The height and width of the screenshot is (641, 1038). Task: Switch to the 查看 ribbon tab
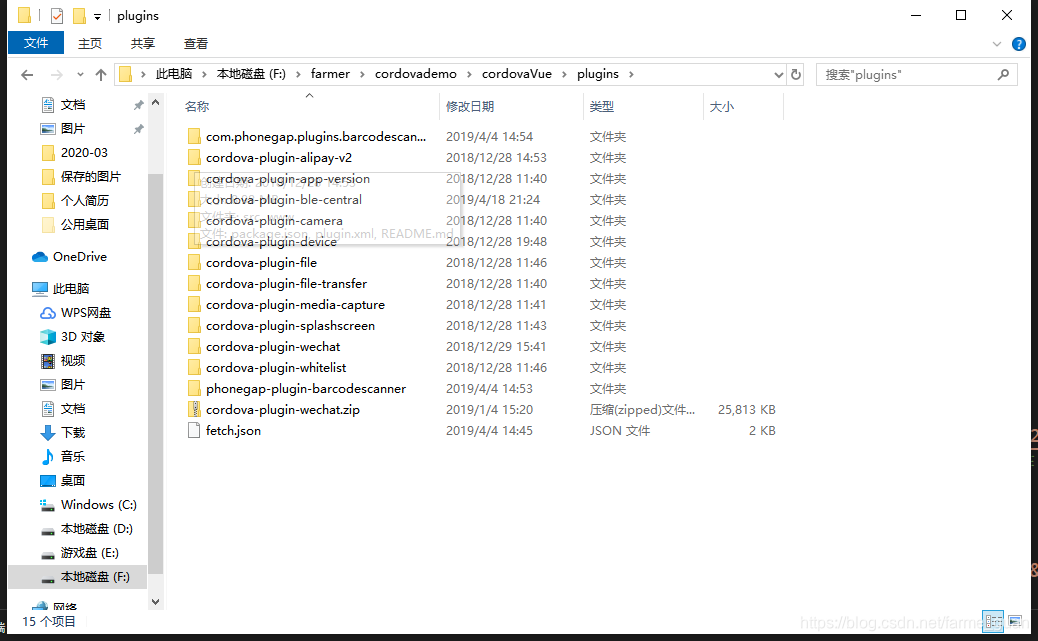click(195, 43)
